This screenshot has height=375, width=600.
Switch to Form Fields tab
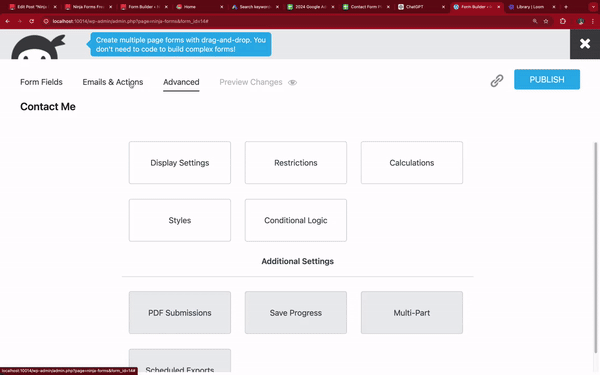click(x=41, y=82)
